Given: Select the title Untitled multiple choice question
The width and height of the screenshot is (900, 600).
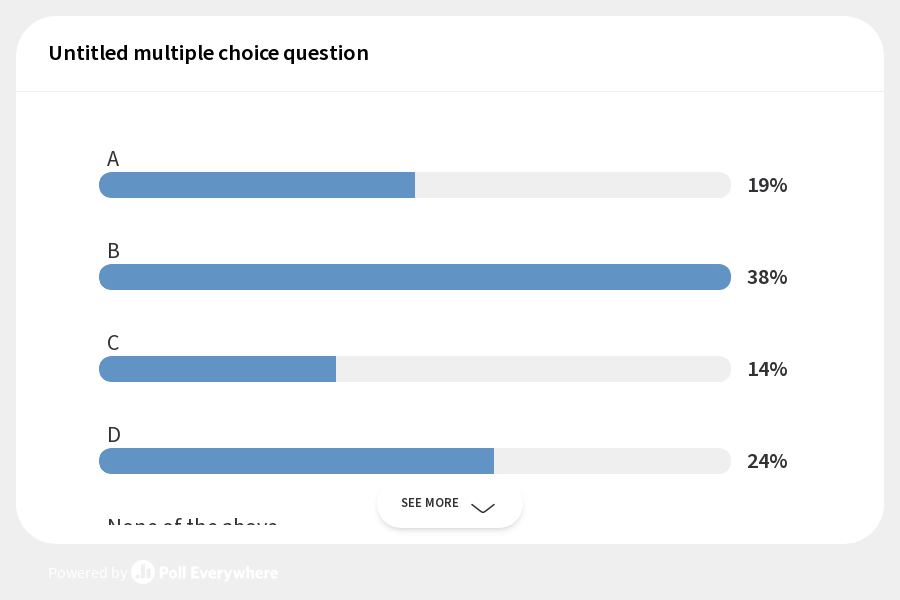Looking at the screenshot, I should 208,53.
